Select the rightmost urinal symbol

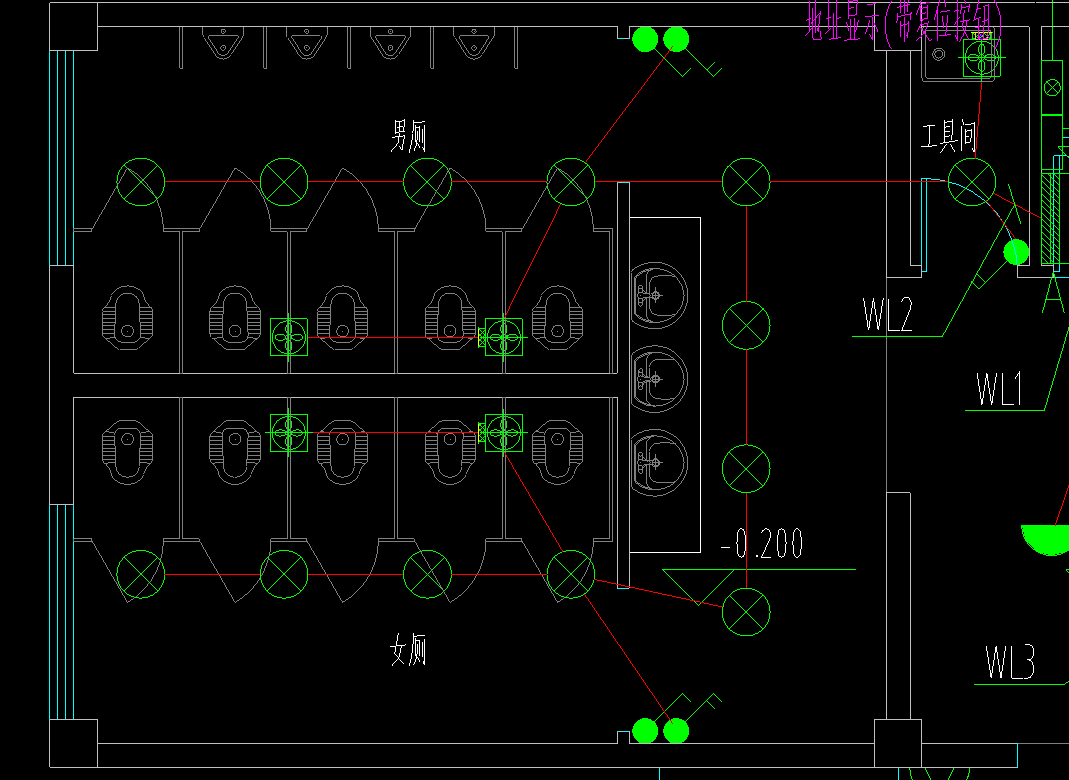475,43
